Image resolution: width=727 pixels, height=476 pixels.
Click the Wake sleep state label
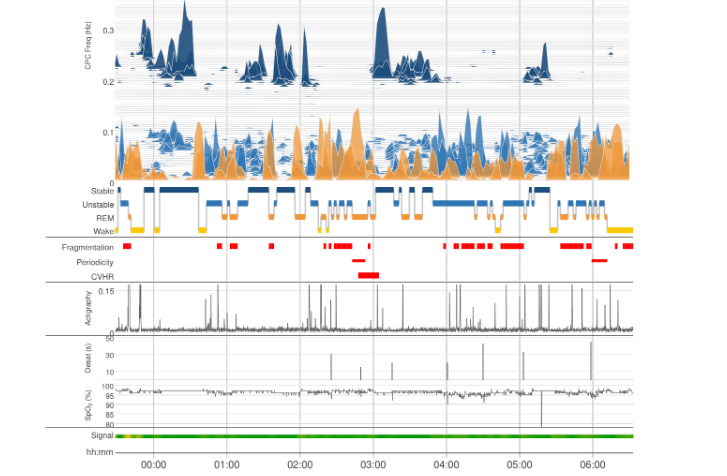point(103,231)
